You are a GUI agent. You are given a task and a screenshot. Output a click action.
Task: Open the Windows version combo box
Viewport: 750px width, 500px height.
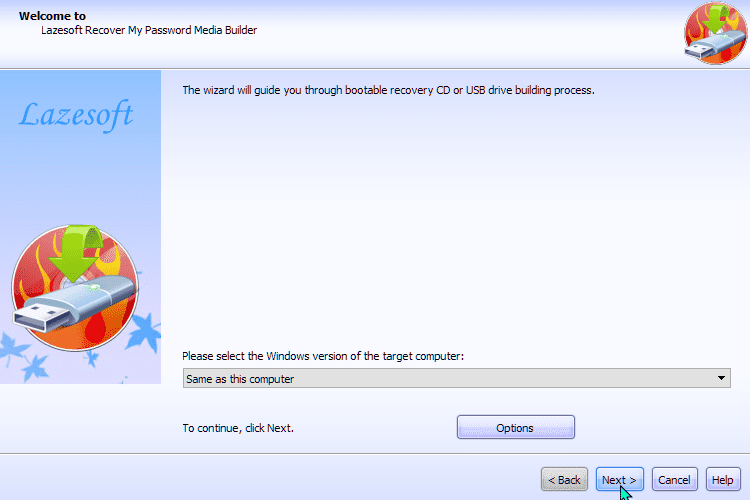(456, 378)
